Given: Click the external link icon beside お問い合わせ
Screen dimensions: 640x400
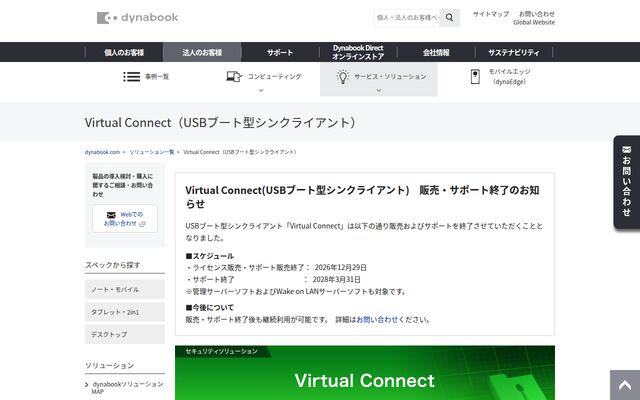Looking at the screenshot, I should point(142,224).
